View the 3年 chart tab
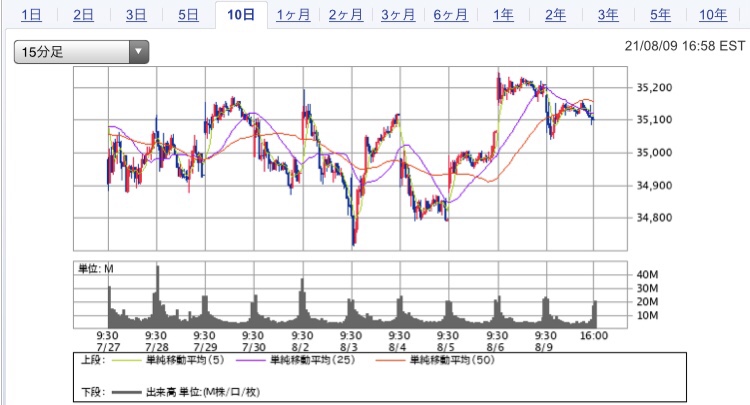The image size is (750, 405). [607, 14]
